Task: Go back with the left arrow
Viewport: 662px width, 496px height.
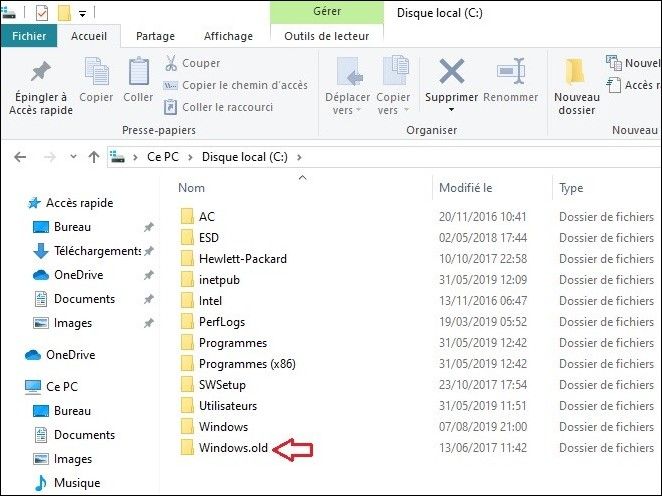Action: [20, 157]
